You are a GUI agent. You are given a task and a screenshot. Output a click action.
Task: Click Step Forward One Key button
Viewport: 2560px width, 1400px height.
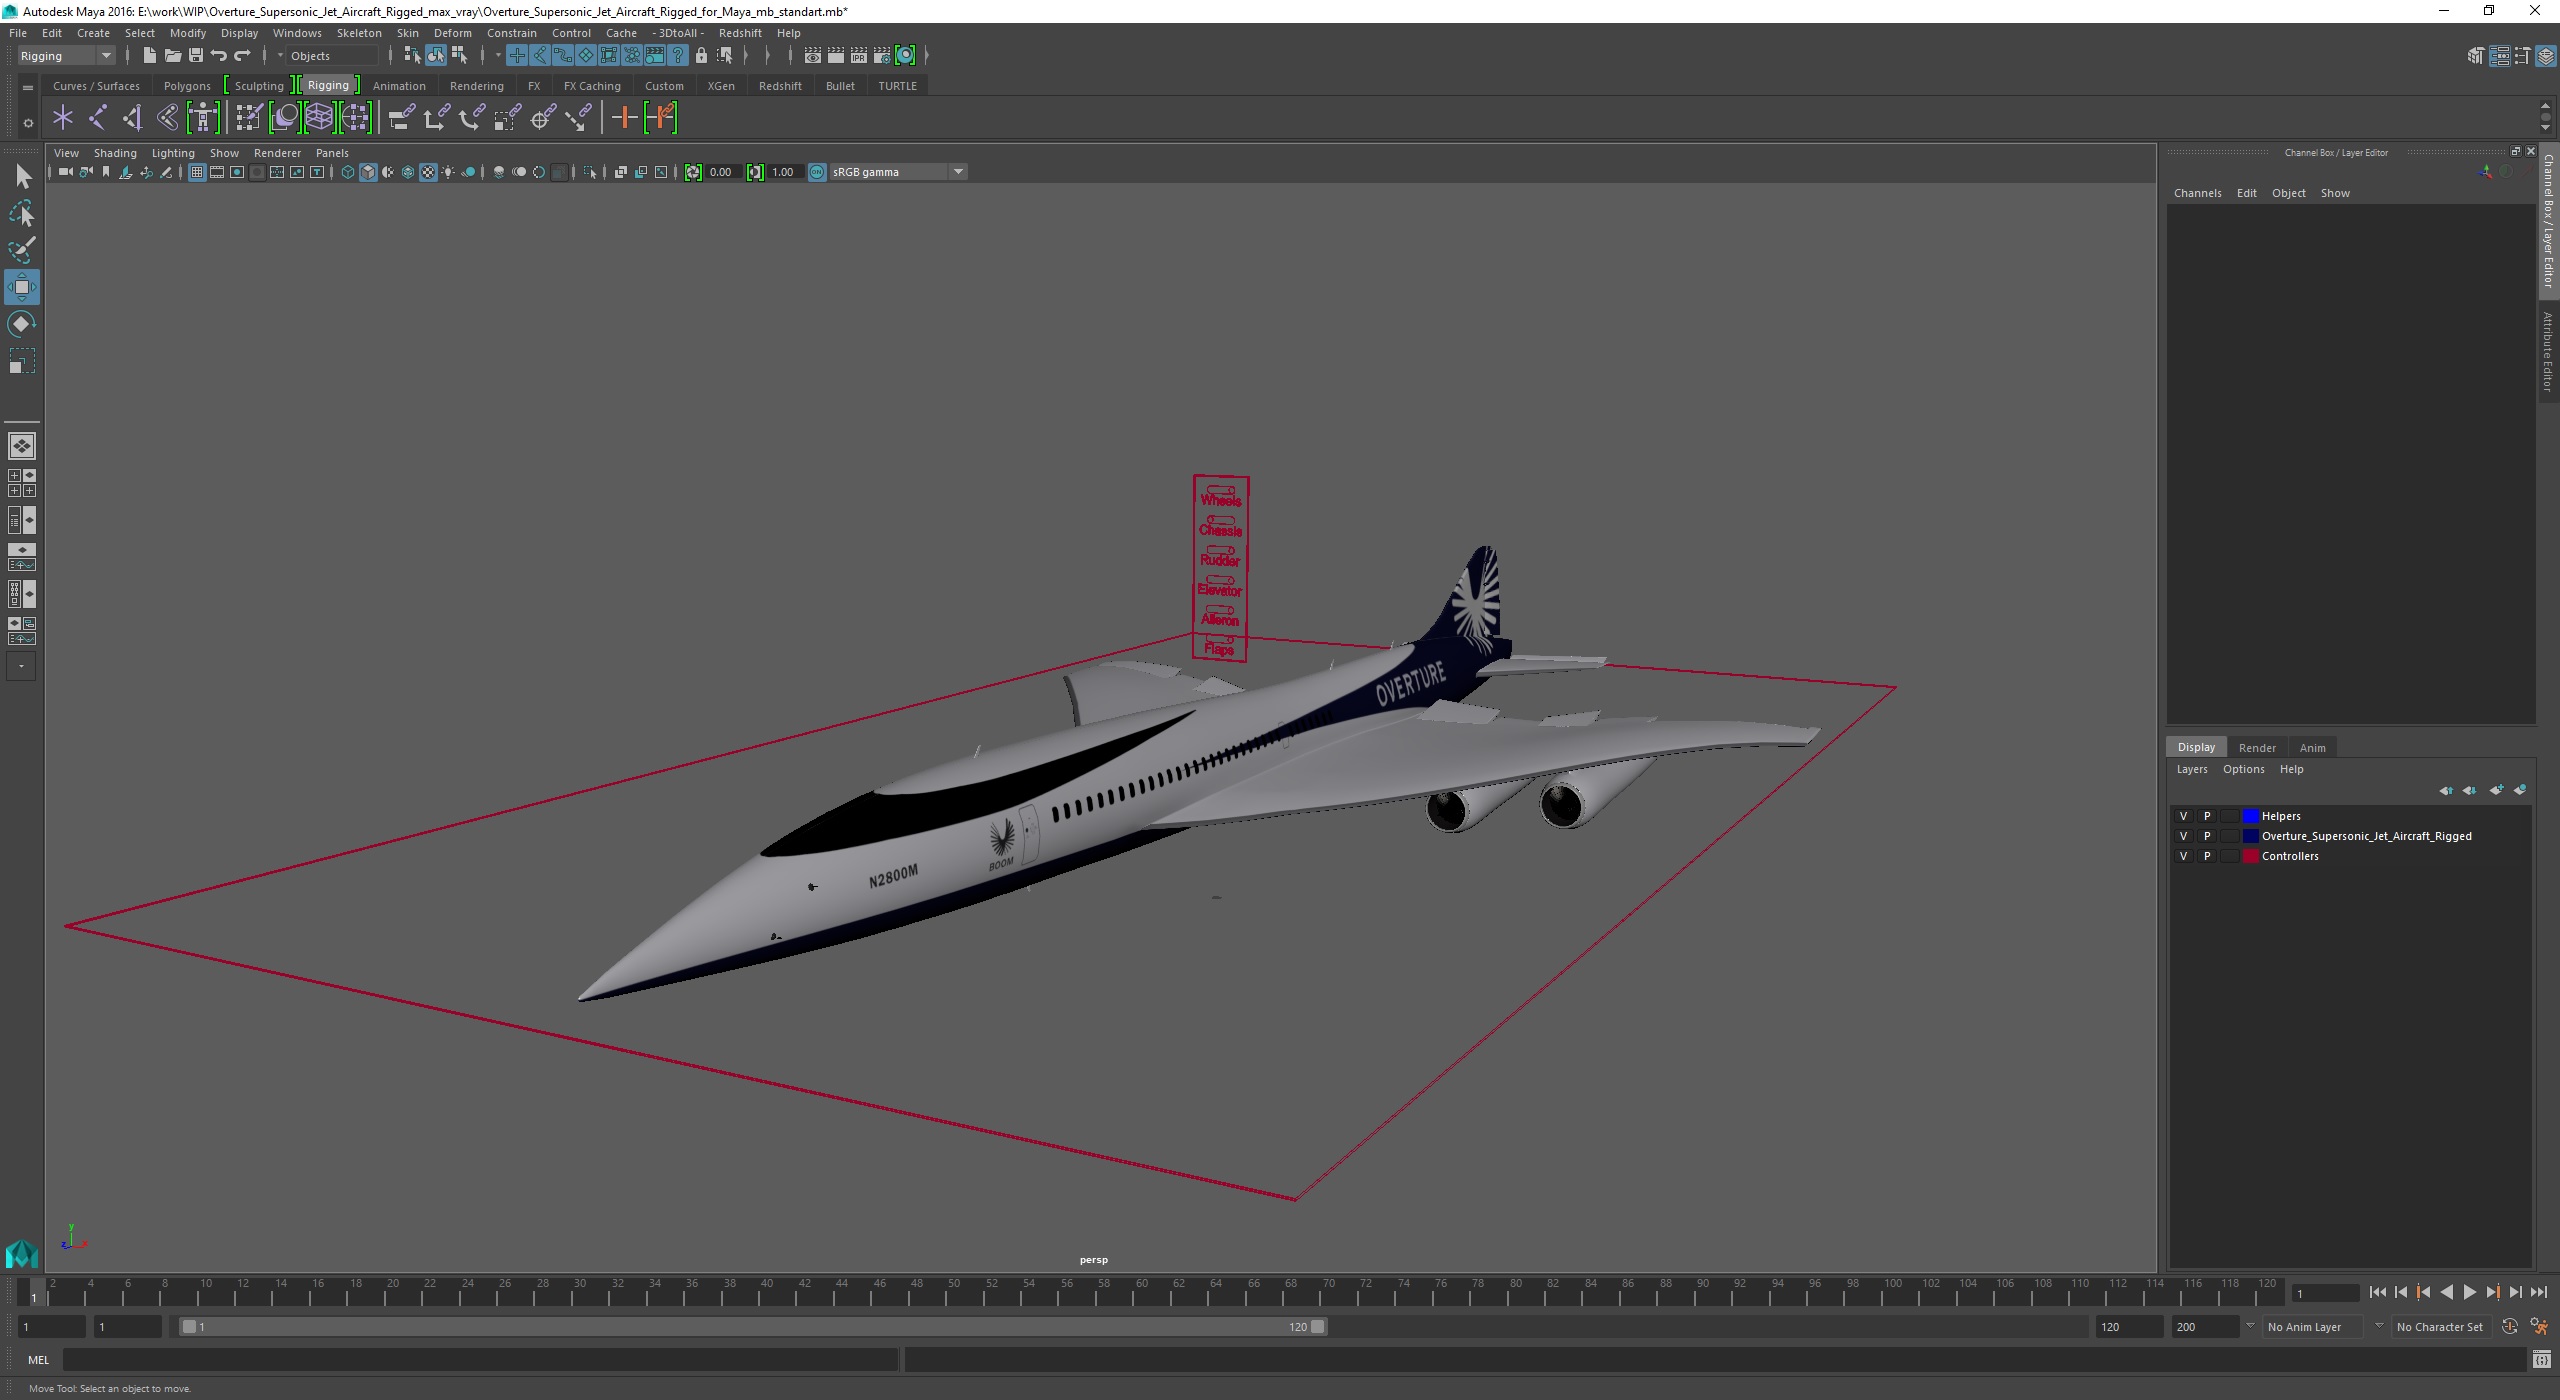(2493, 1292)
